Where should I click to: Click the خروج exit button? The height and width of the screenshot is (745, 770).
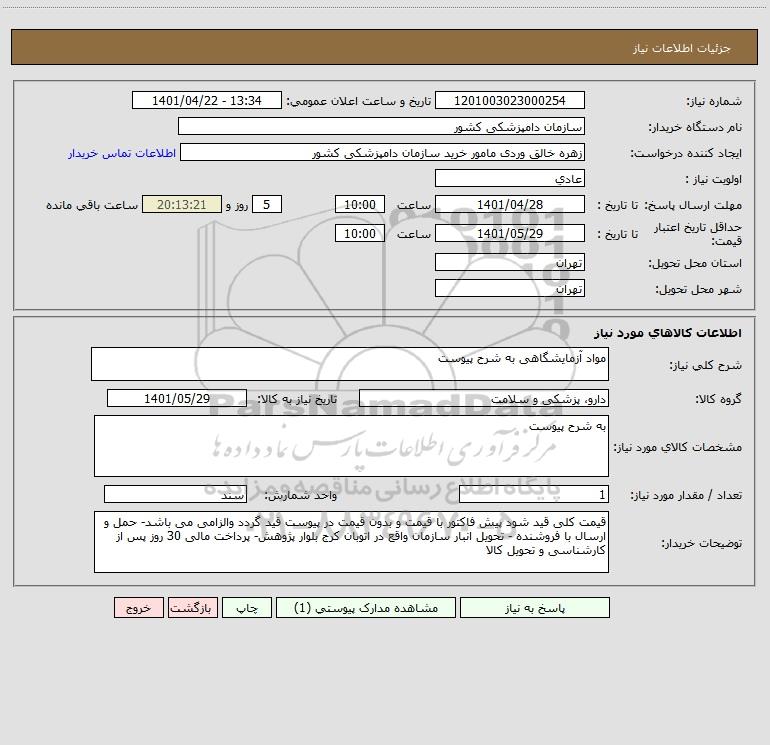pos(138,607)
